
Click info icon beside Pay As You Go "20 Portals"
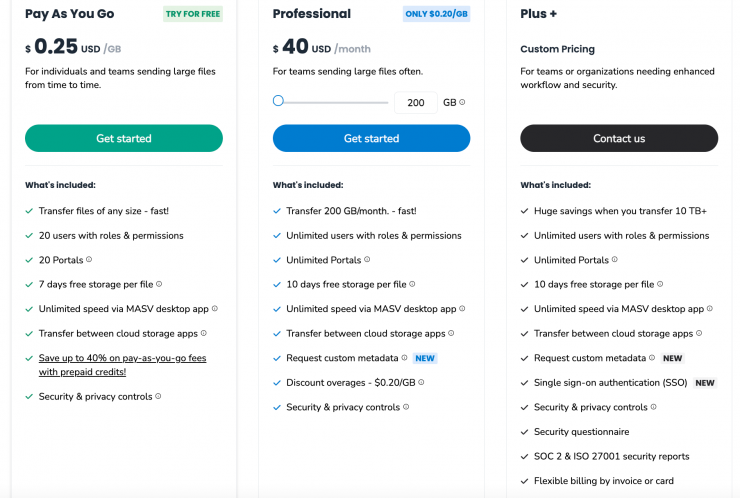pos(89,260)
